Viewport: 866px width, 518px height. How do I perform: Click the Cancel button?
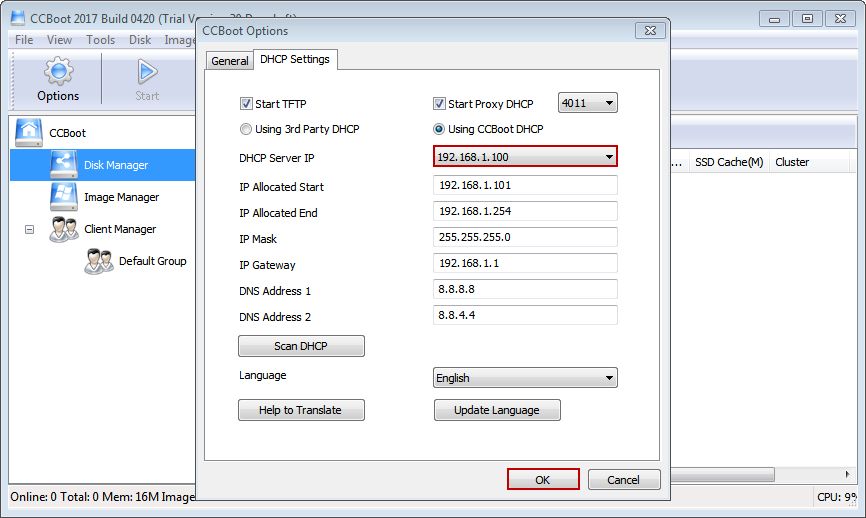[x=624, y=479]
